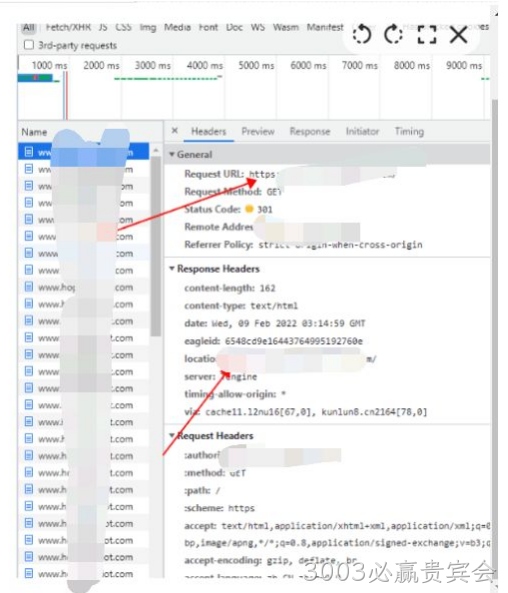Filter requests by Font
508x593 pixels.
[x=208, y=27]
